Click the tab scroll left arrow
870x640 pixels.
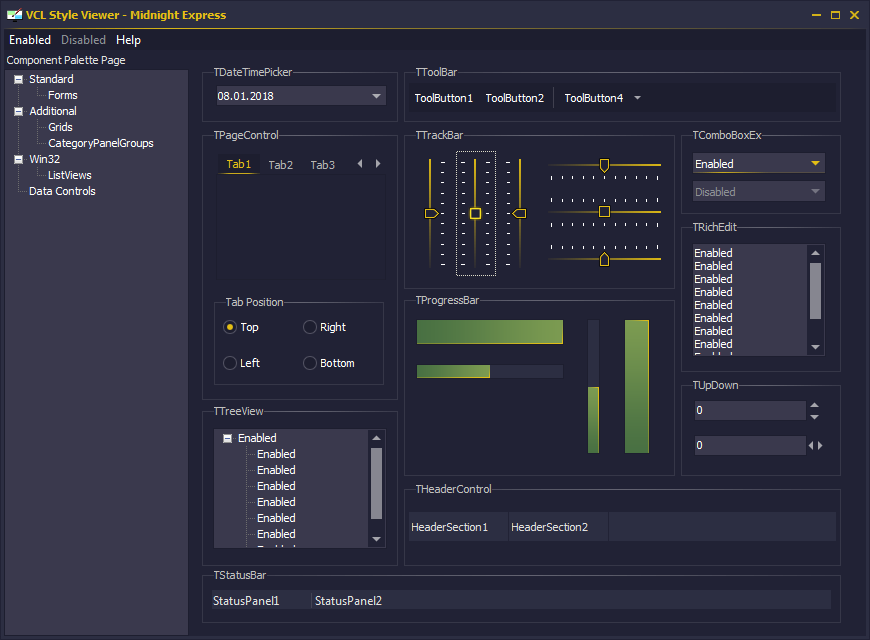pyautogui.click(x=360, y=164)
